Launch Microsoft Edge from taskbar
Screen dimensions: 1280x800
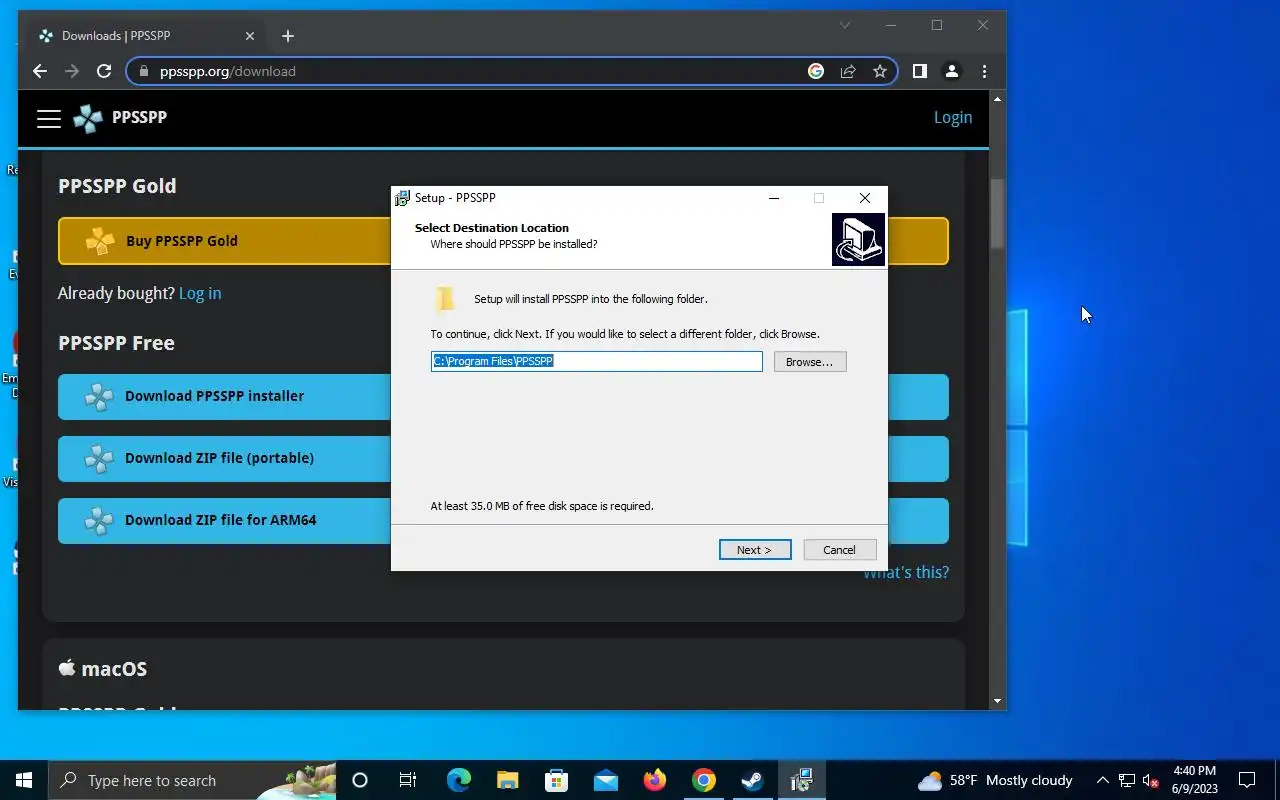[x=459, y=780]
